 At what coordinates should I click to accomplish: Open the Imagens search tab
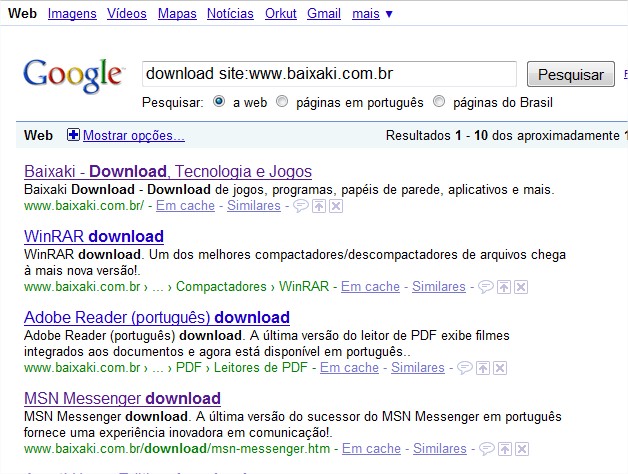point(72,14)
